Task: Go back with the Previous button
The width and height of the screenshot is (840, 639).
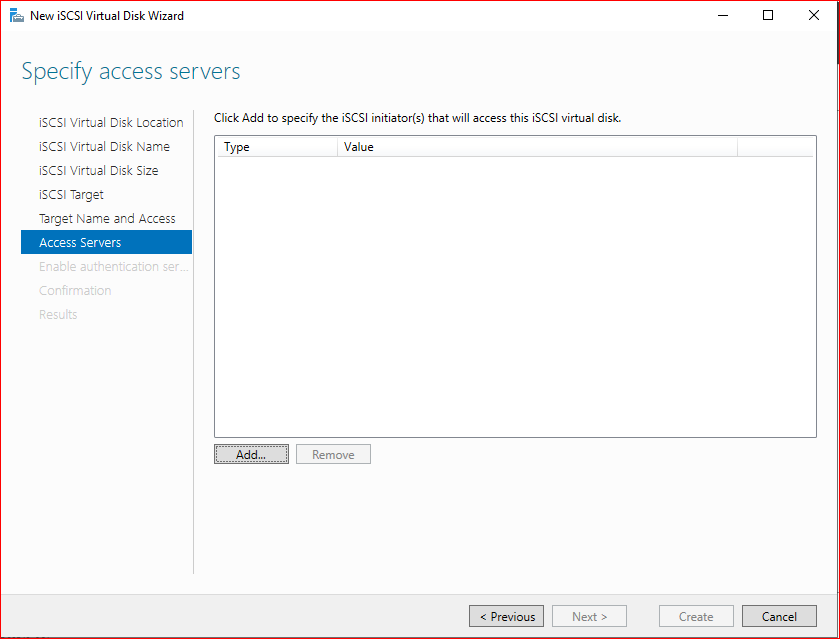Action: tap(506, 616)
